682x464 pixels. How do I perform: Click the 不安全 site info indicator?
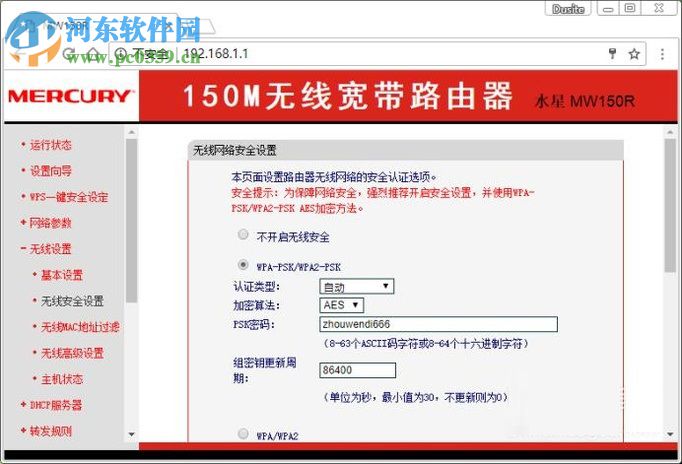(x=142, y=54)
